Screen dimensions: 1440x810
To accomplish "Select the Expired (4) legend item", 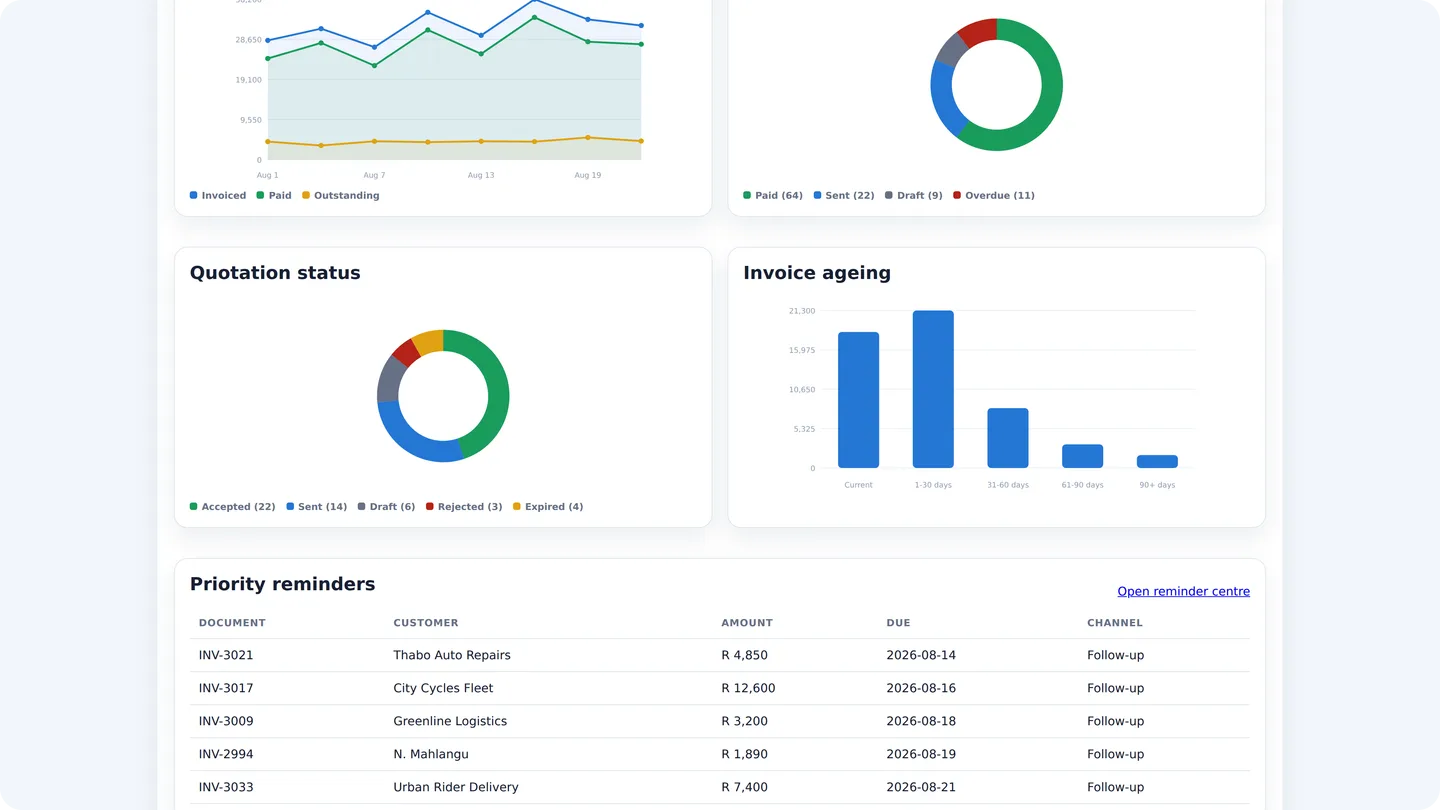I will tap(548, 507).
